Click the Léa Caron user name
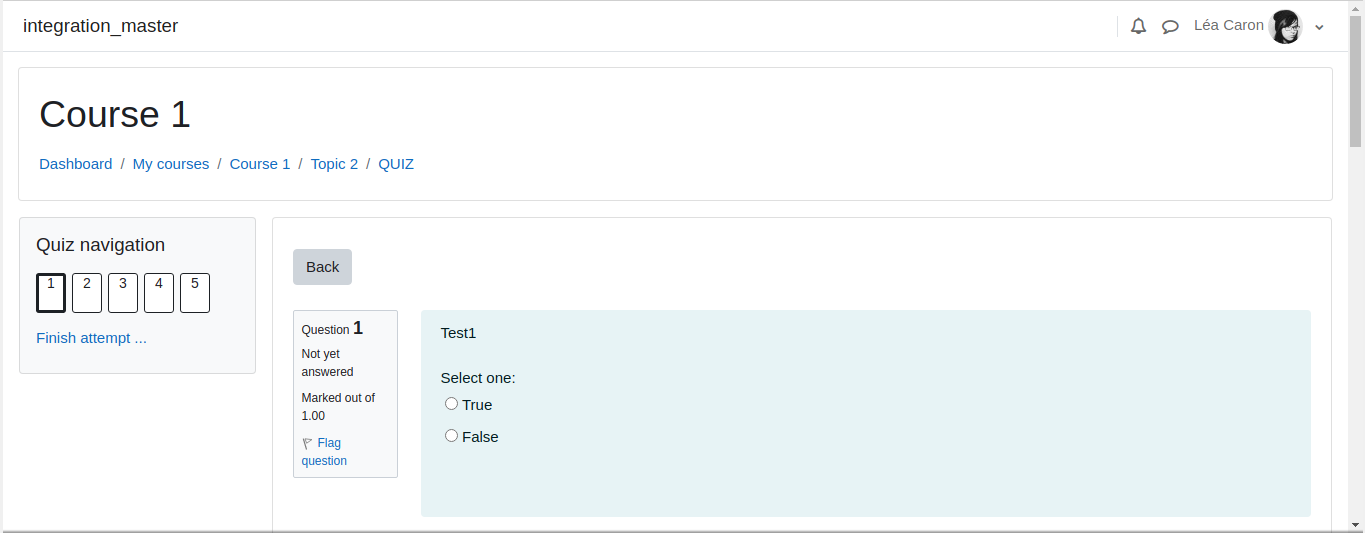1365x533 pixels. tap(1229, 25)
